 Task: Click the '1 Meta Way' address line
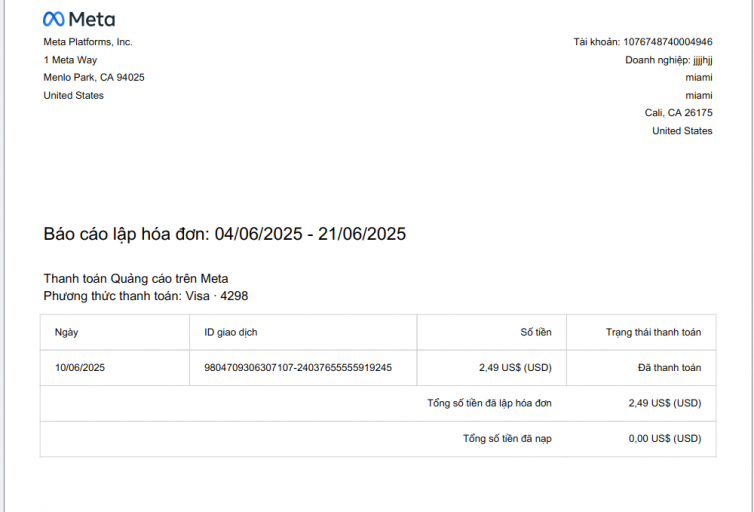[70, 60]
